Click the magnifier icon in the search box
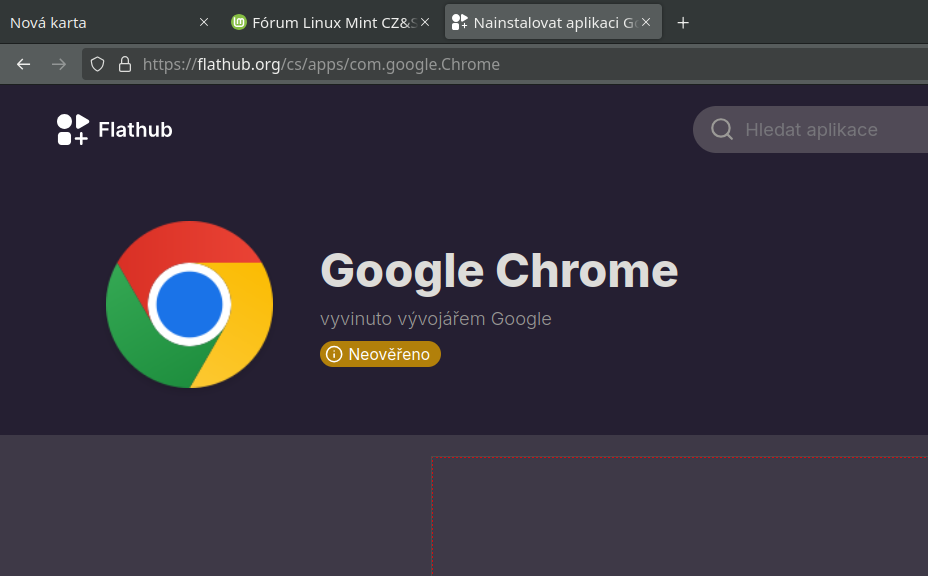The height and width of the screenshot is (576, 928). [721, 129]
